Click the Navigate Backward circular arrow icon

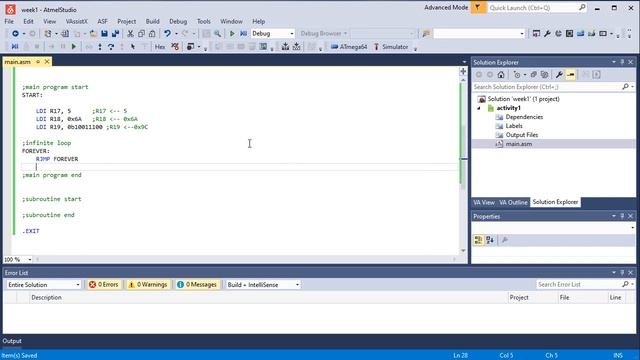[15, 33]
